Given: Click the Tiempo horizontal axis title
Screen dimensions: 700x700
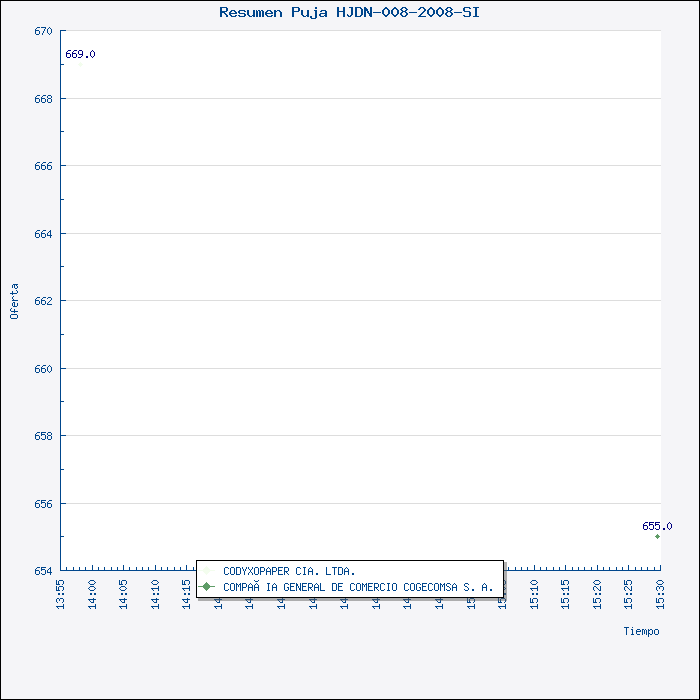Looking at the screenshot, I should click(641, 631).
